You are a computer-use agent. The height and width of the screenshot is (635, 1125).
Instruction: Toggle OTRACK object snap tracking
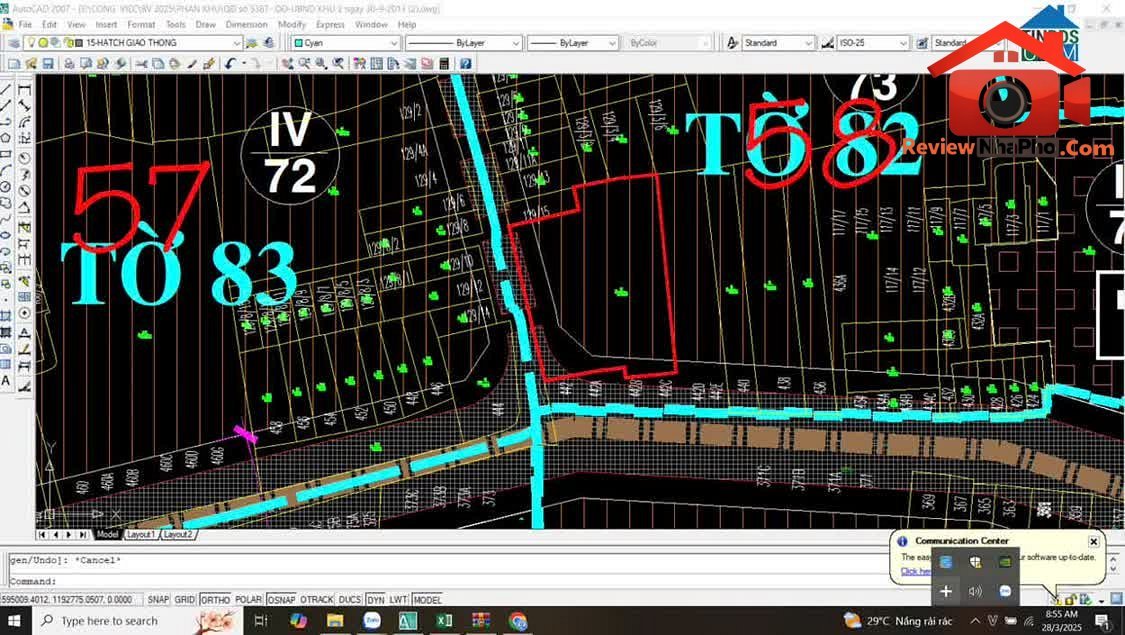click(x=316, y=599)
